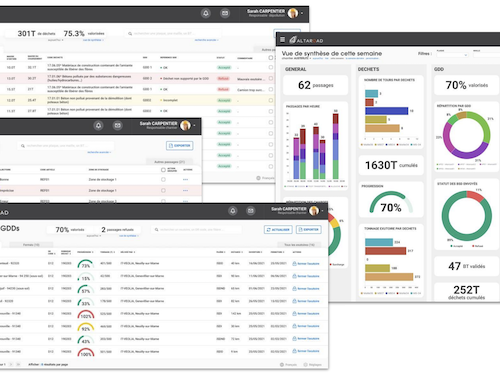
Task: Open the Autres passages tab in storage-zone window
Action: click(169, 162)
